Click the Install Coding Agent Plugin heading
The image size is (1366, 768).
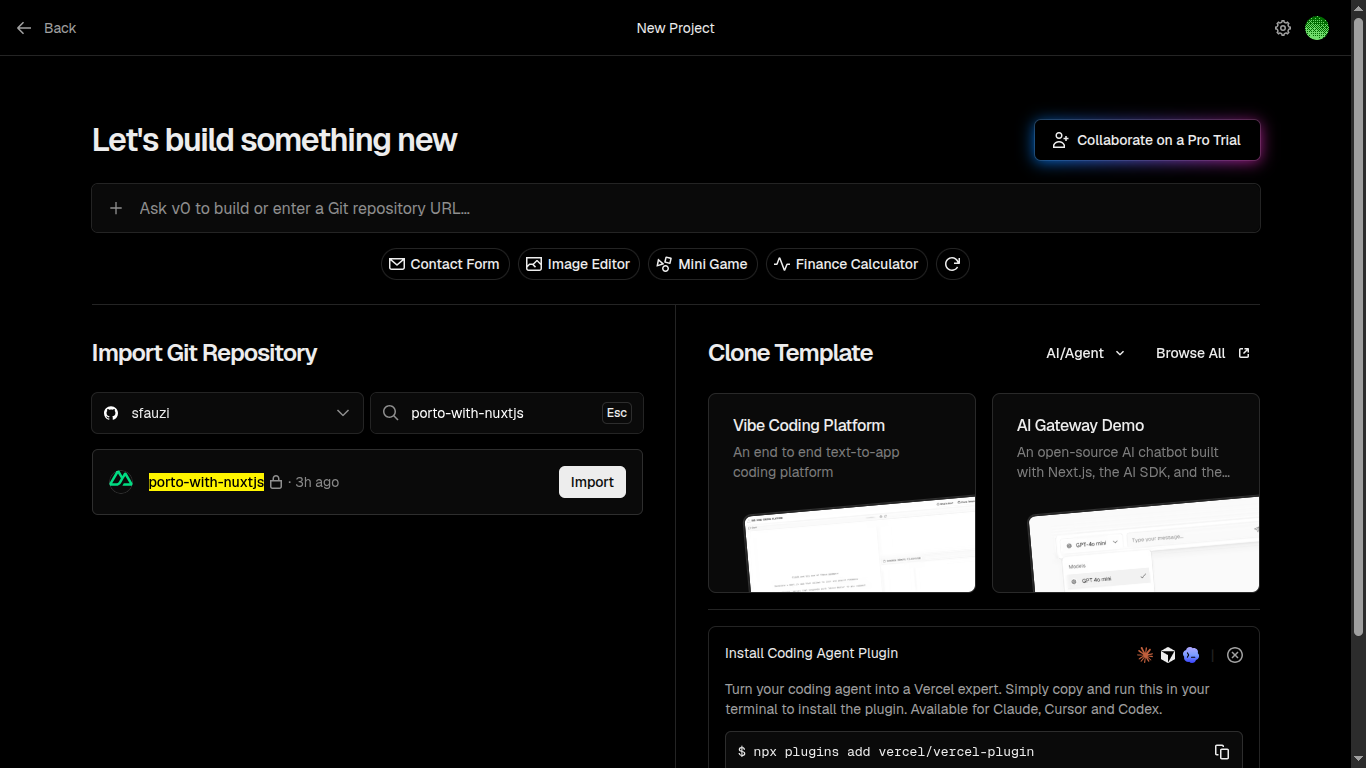click(x=812, y=653)
